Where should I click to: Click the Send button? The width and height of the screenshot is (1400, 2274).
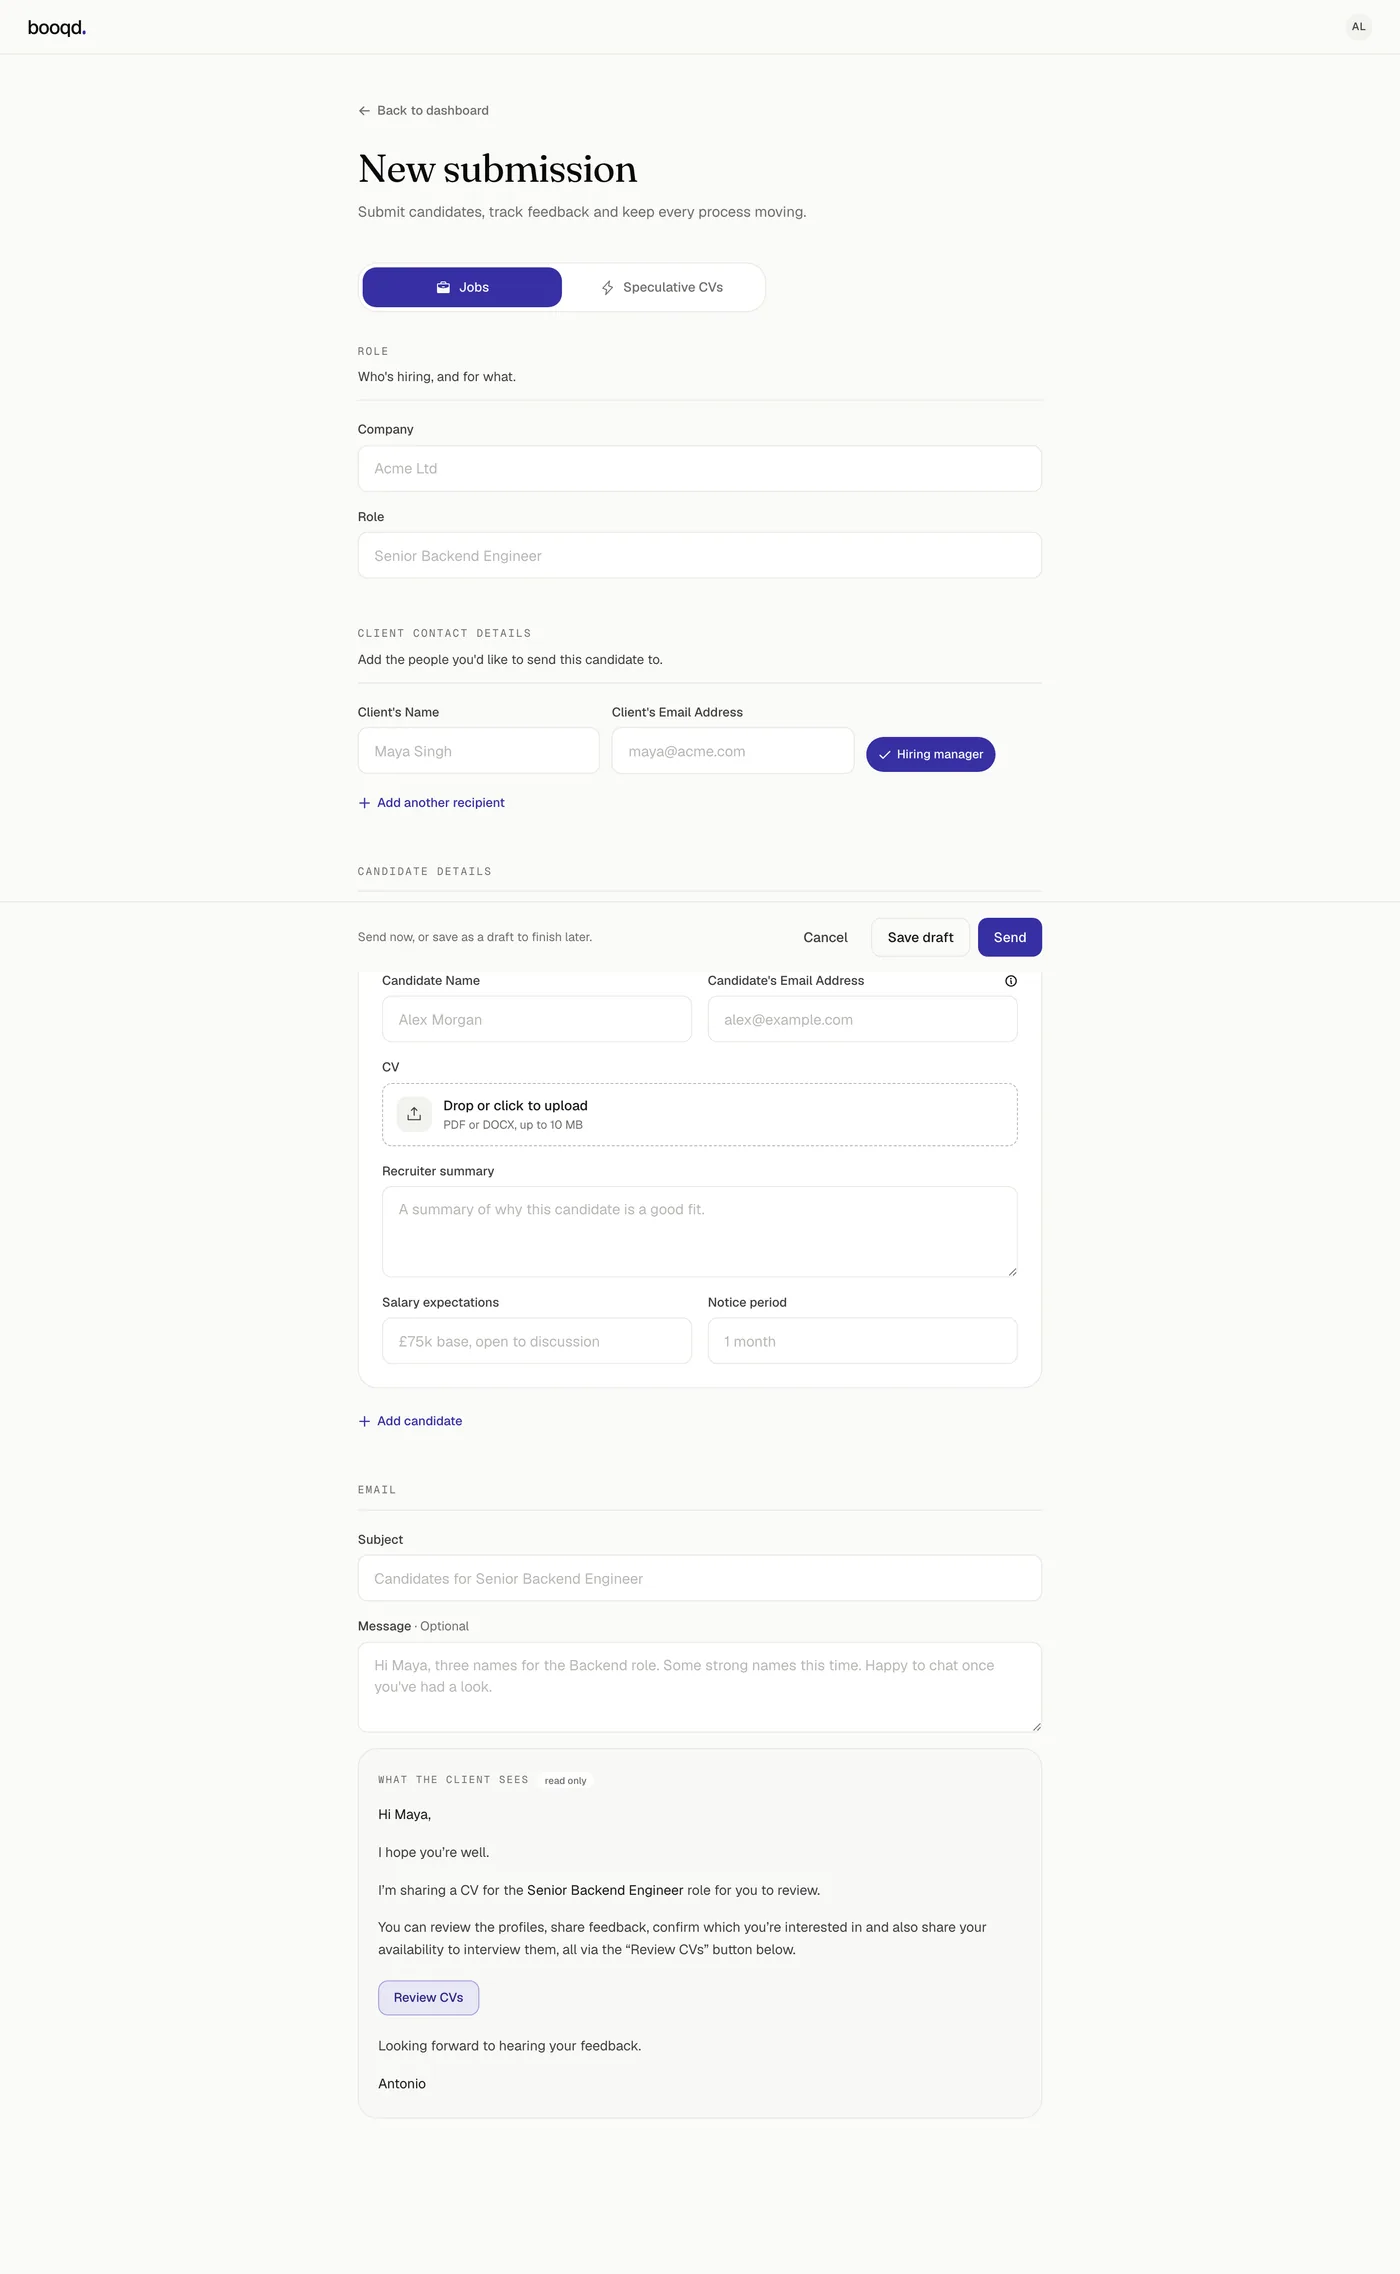pyautogui.click(x=1010, y=937)
